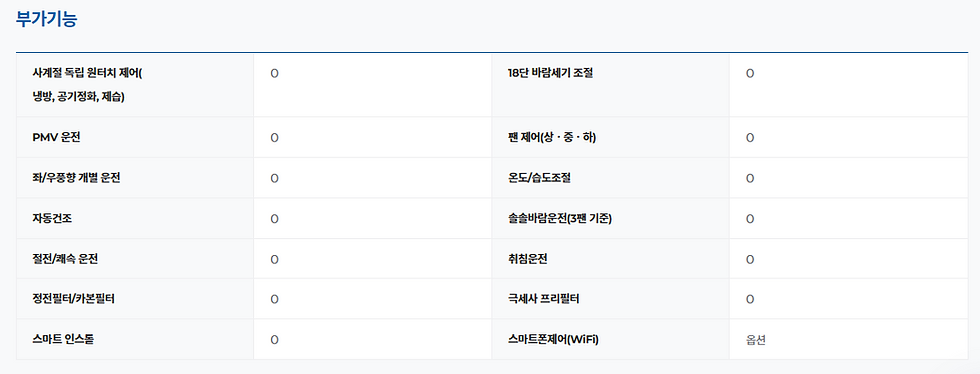This screenshot has width=980, height=374.
Task: Select the O value for 극세사 프리필터
Action: 750,300
